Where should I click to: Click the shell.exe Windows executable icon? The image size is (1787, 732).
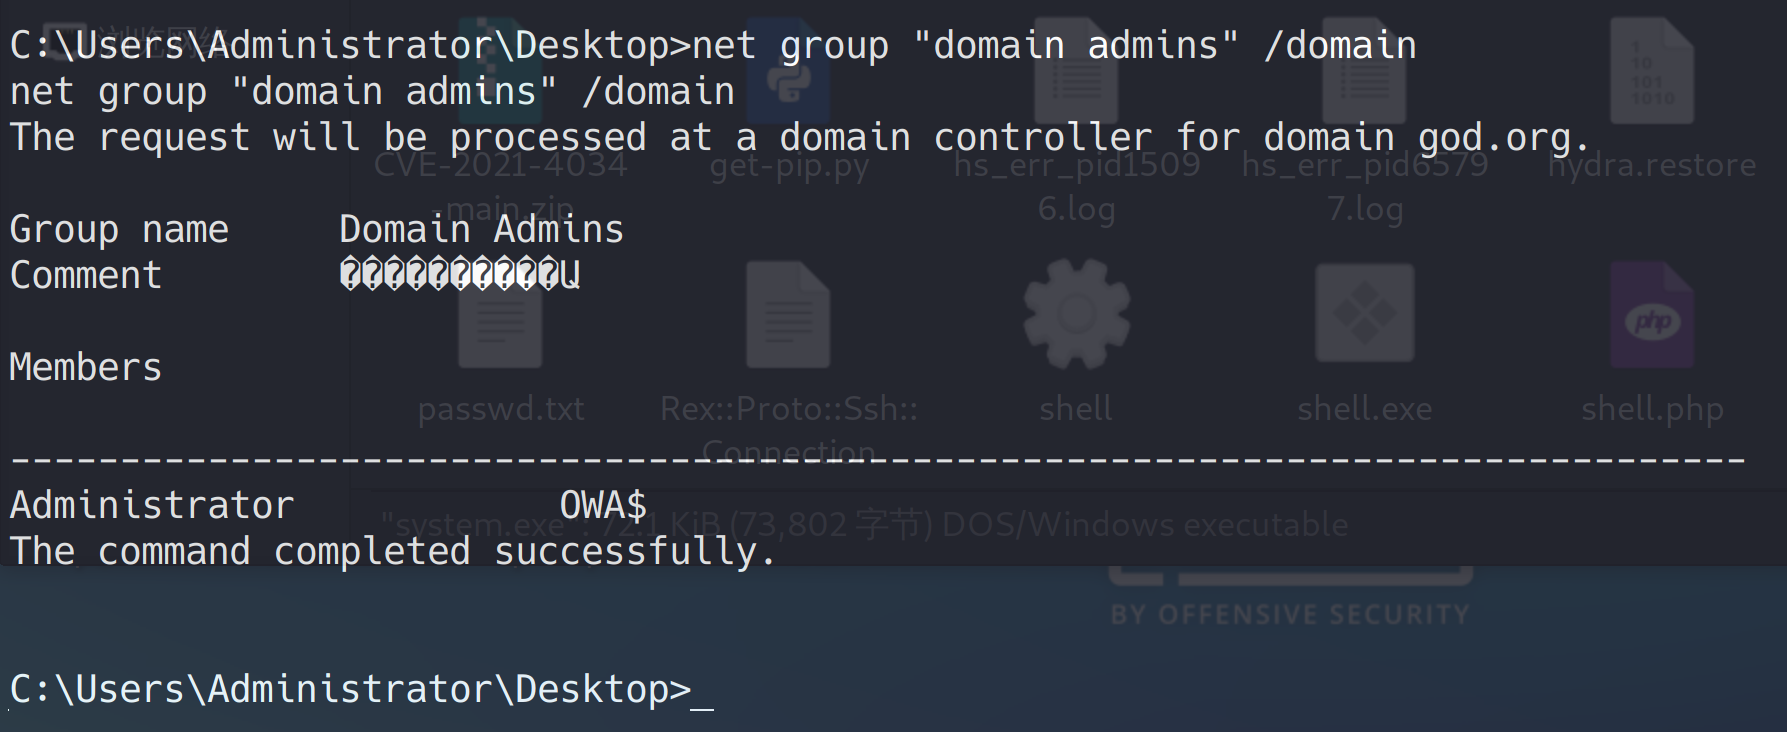pos(1365,315)
